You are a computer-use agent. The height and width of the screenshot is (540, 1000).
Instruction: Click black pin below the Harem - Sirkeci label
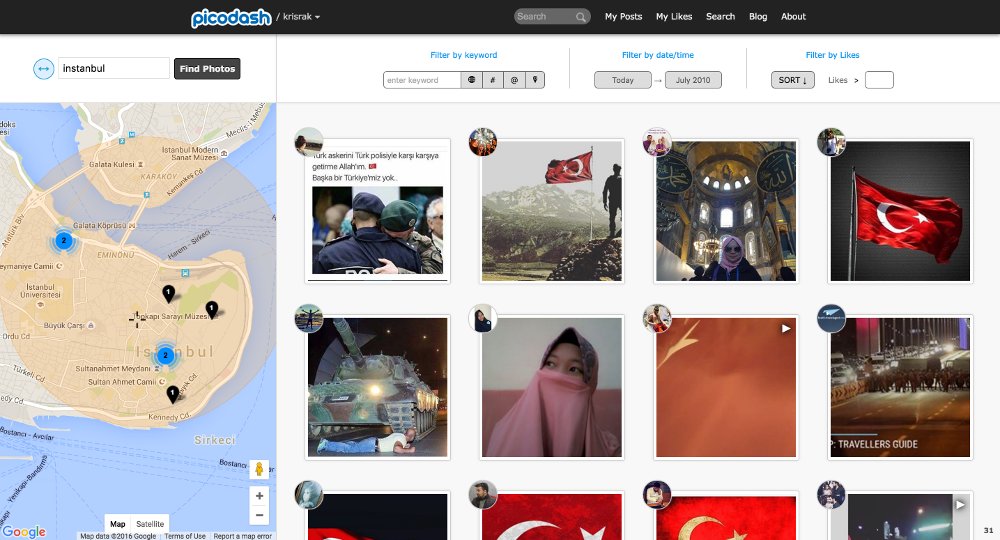(168, 293)
